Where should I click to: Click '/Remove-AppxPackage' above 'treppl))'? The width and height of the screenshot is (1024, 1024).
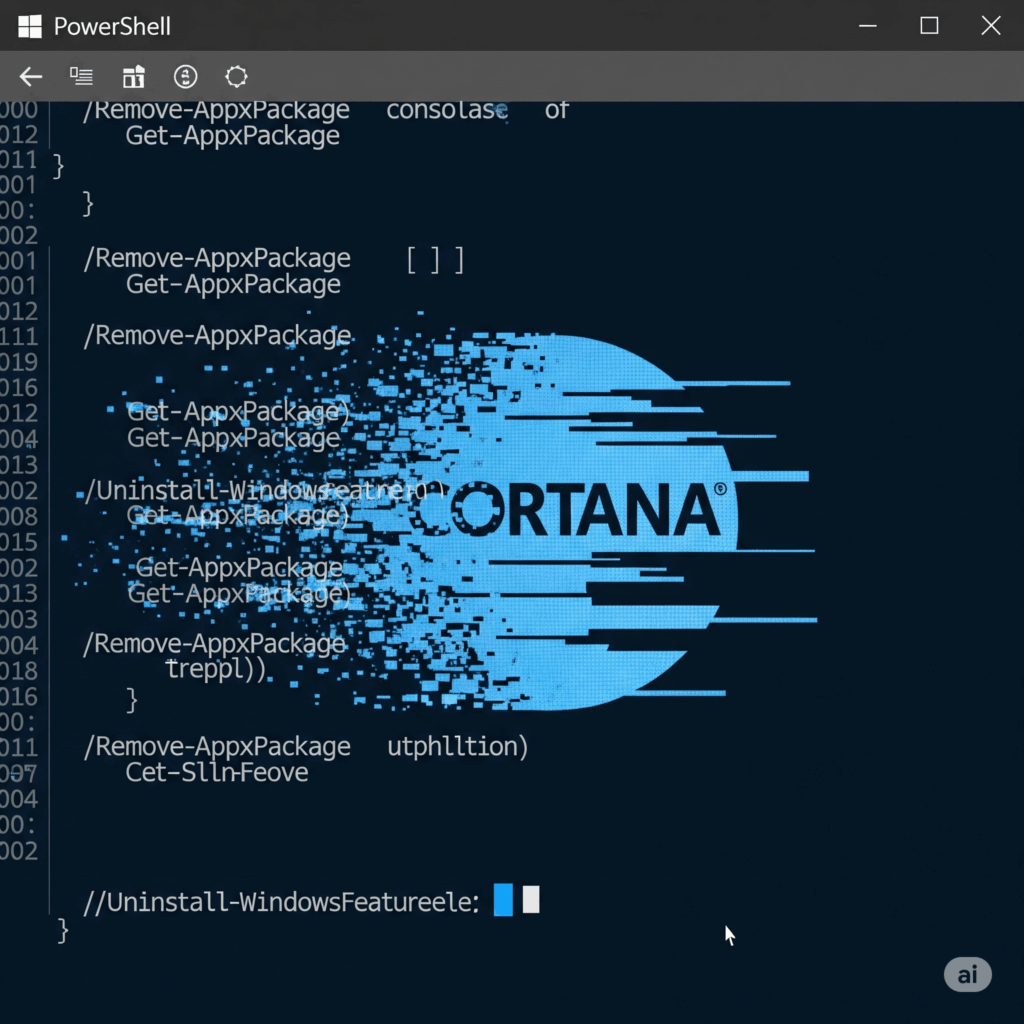pyautogui.click(x=214, y=644)
